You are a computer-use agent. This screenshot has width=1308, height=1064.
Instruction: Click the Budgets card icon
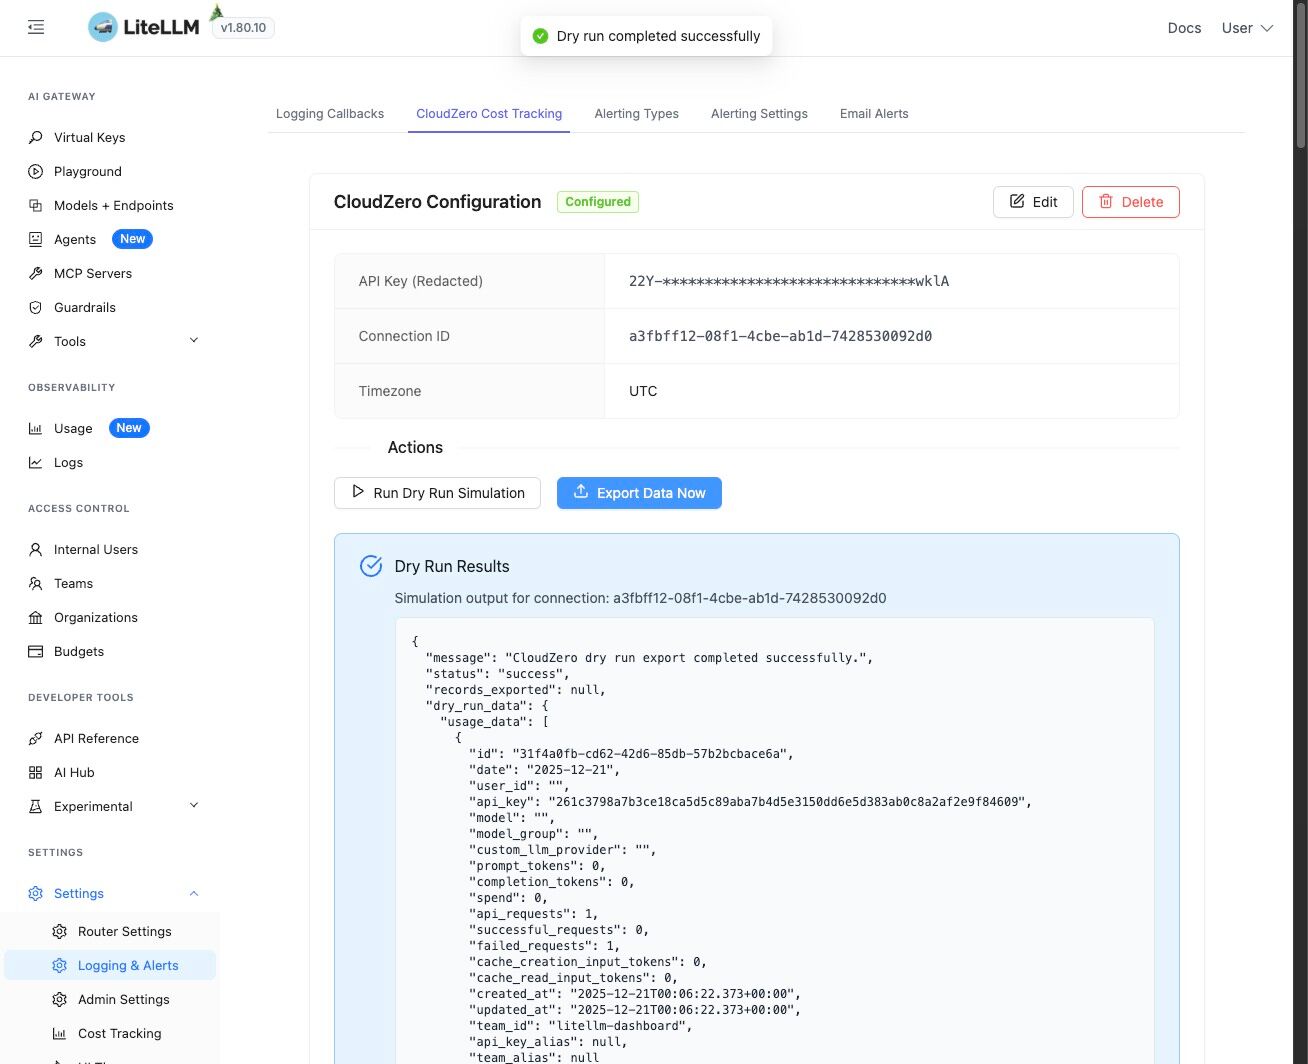(x=36, y=651)
